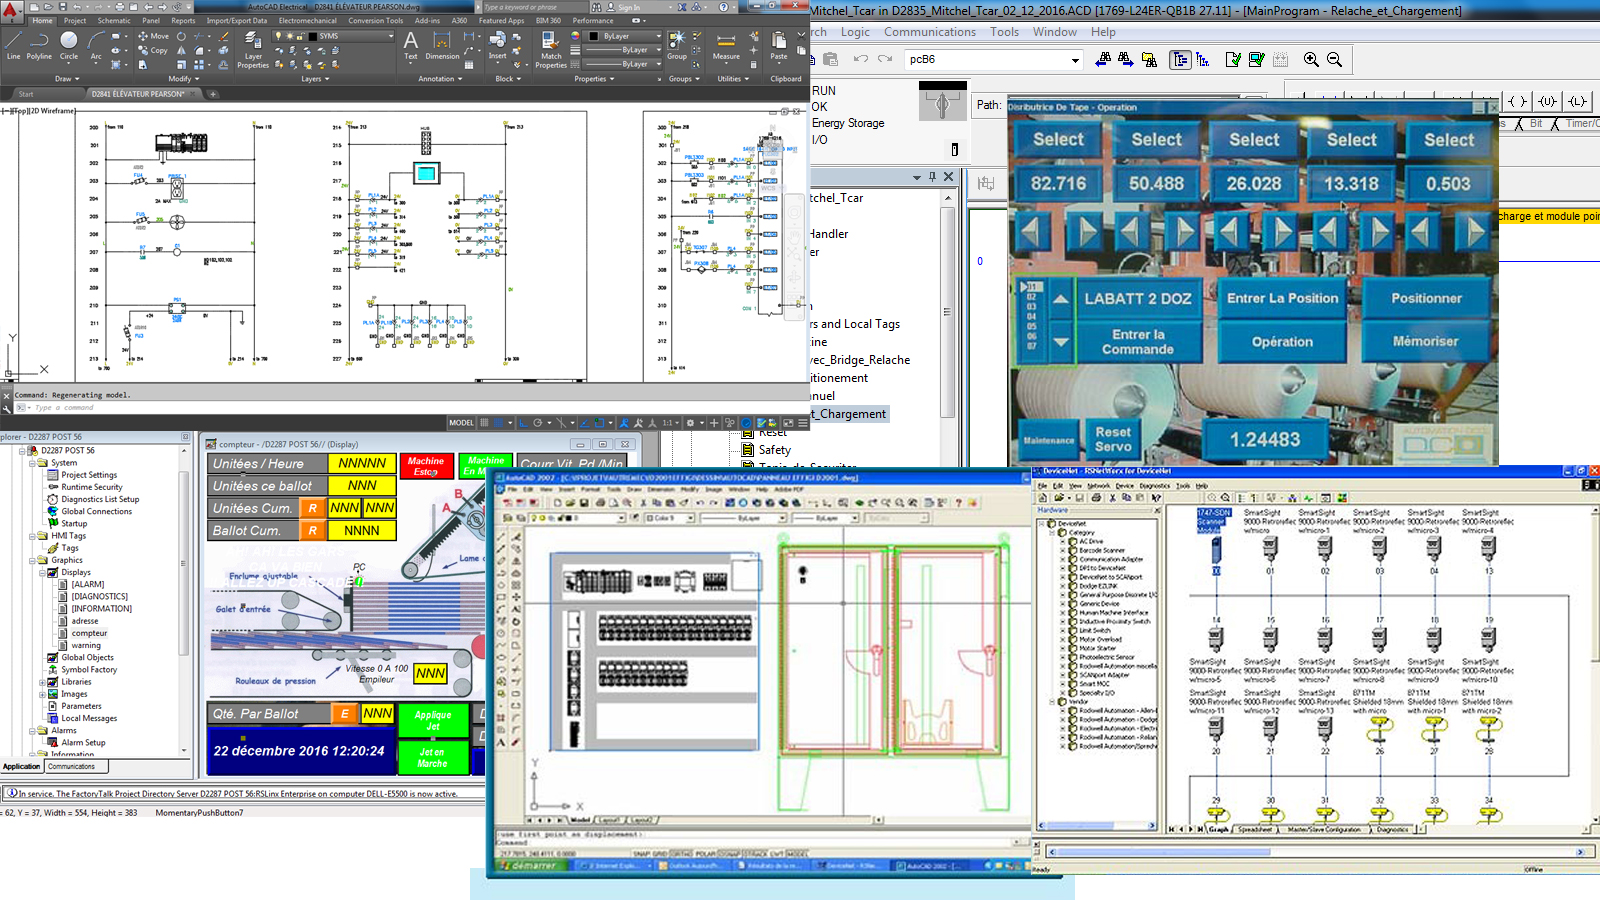Click Select button above value 82.716

(1058, 140)
